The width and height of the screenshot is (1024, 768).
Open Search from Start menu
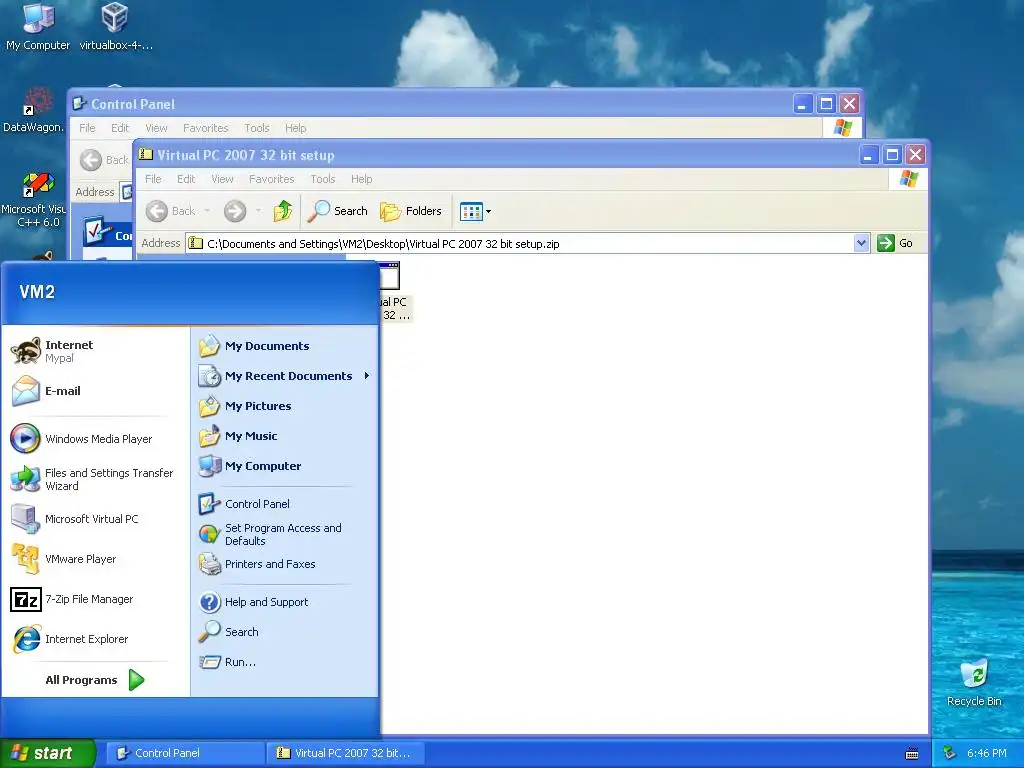point(285,632)
